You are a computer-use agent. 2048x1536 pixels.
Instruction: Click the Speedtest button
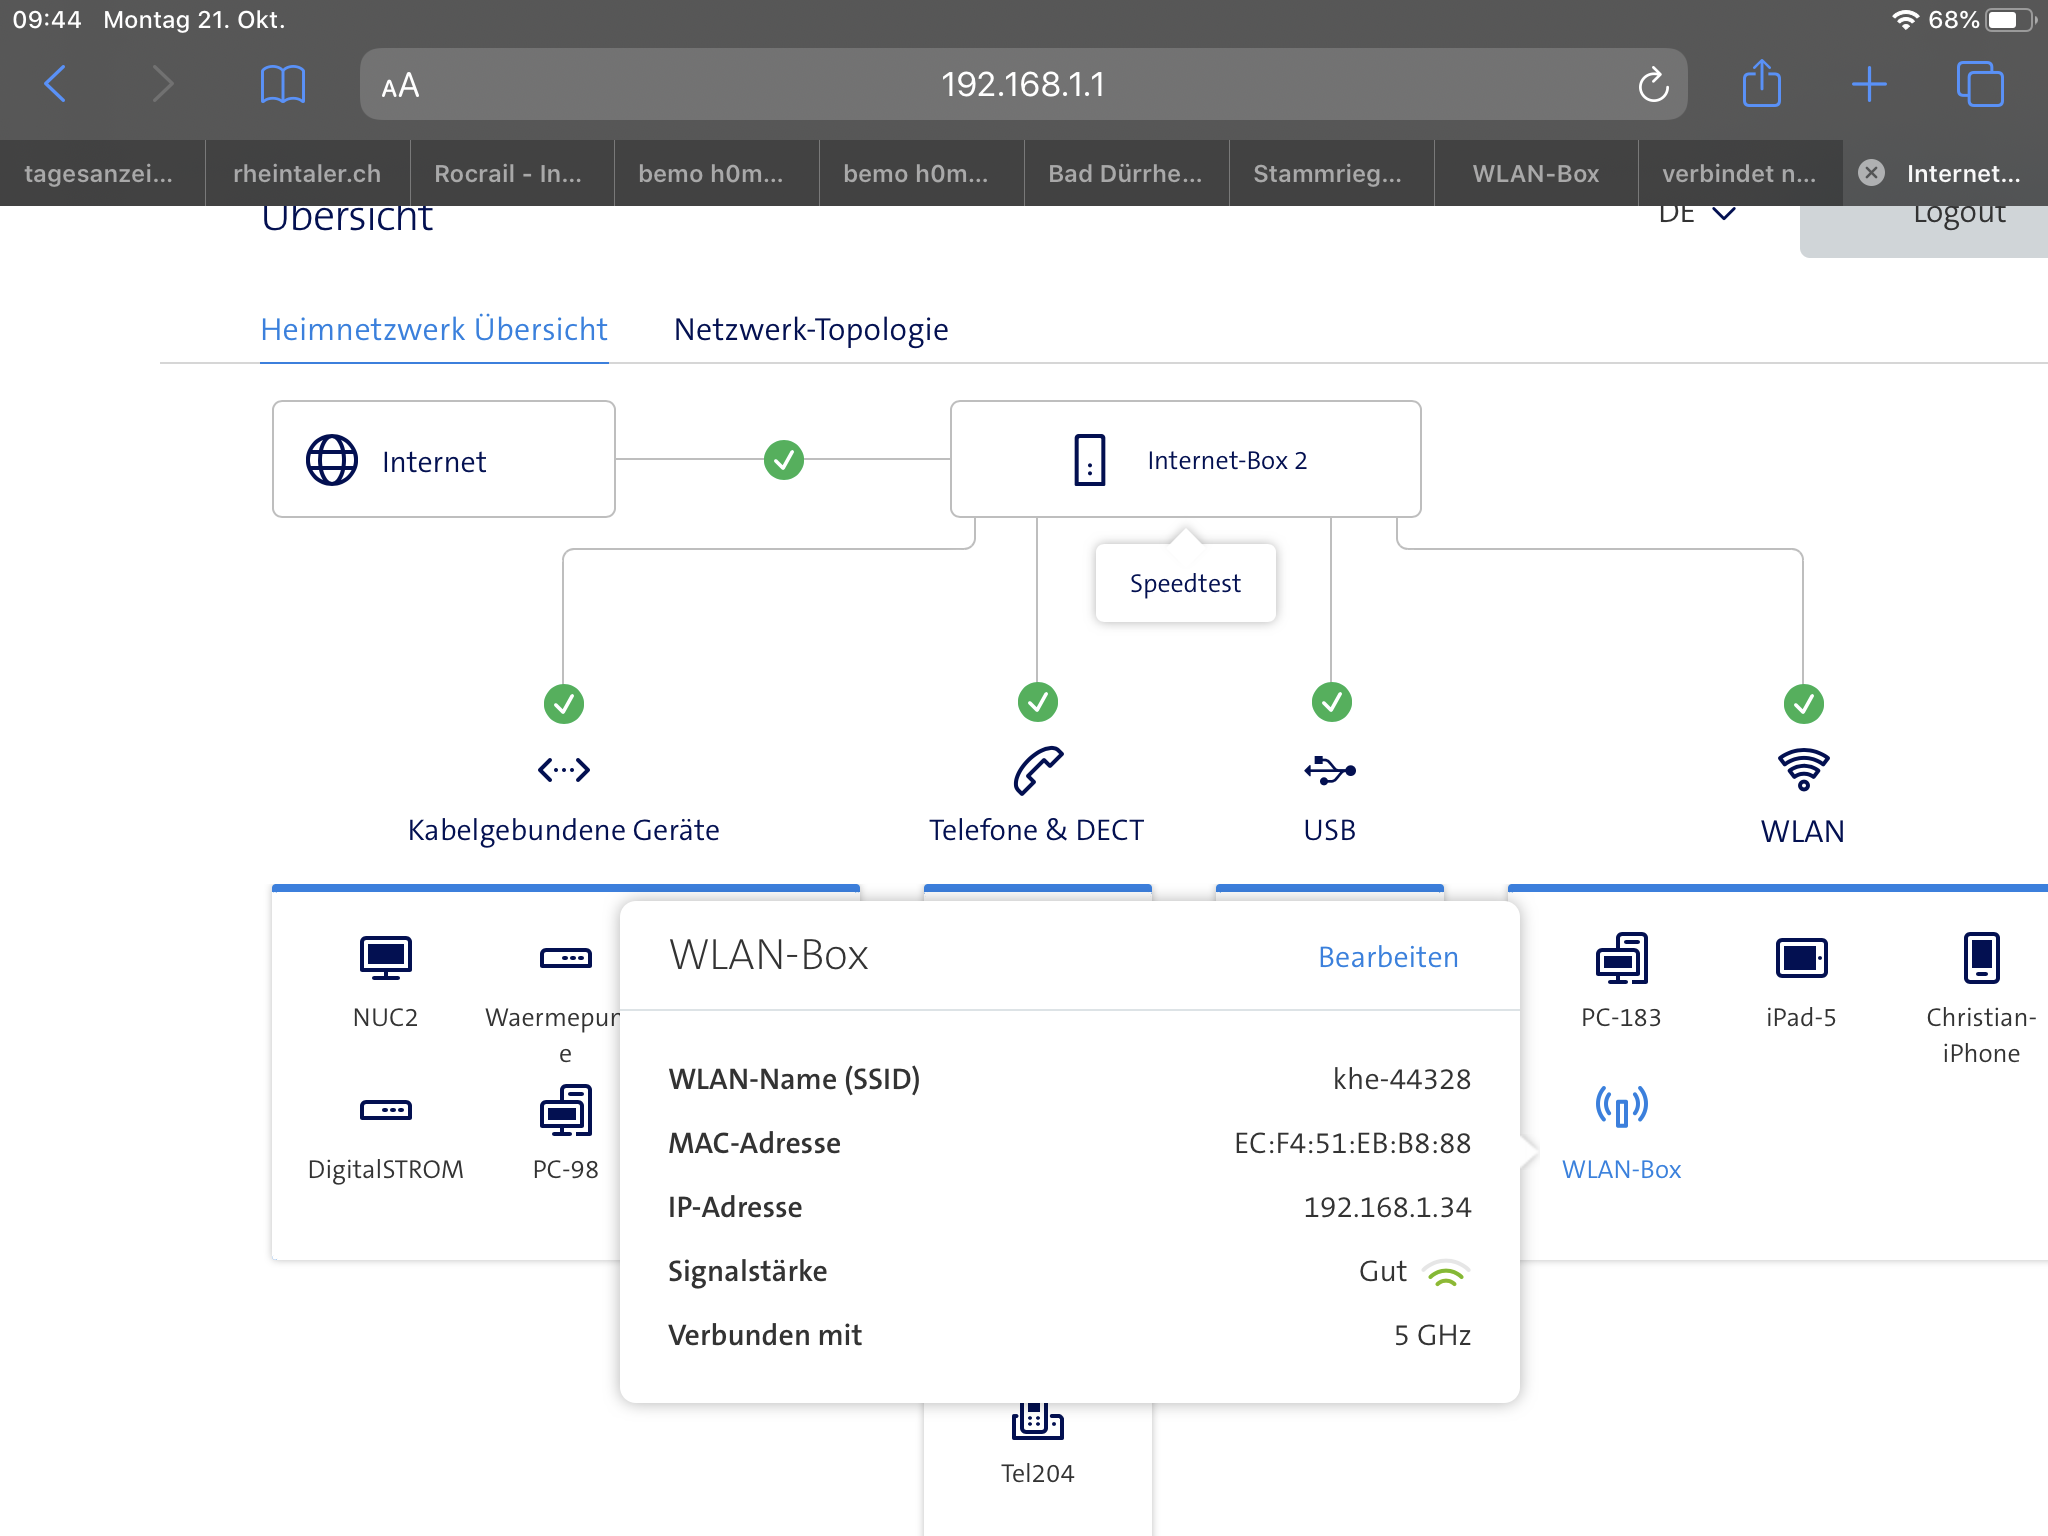pos(1185,583)
